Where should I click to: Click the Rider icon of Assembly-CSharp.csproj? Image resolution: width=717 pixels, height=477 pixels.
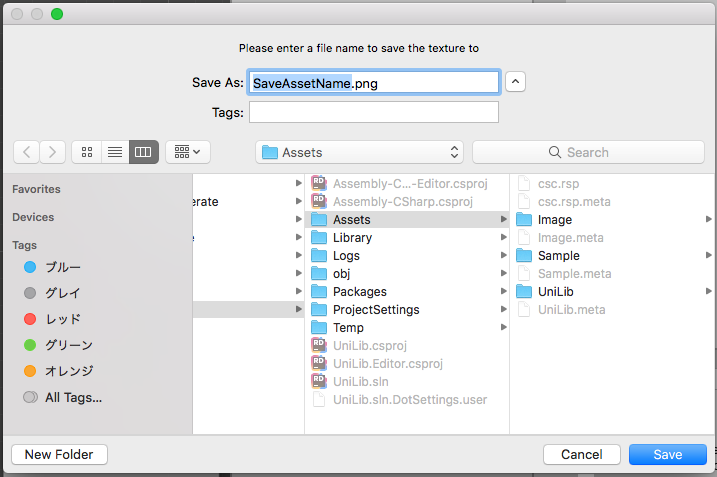click(319, 201)
